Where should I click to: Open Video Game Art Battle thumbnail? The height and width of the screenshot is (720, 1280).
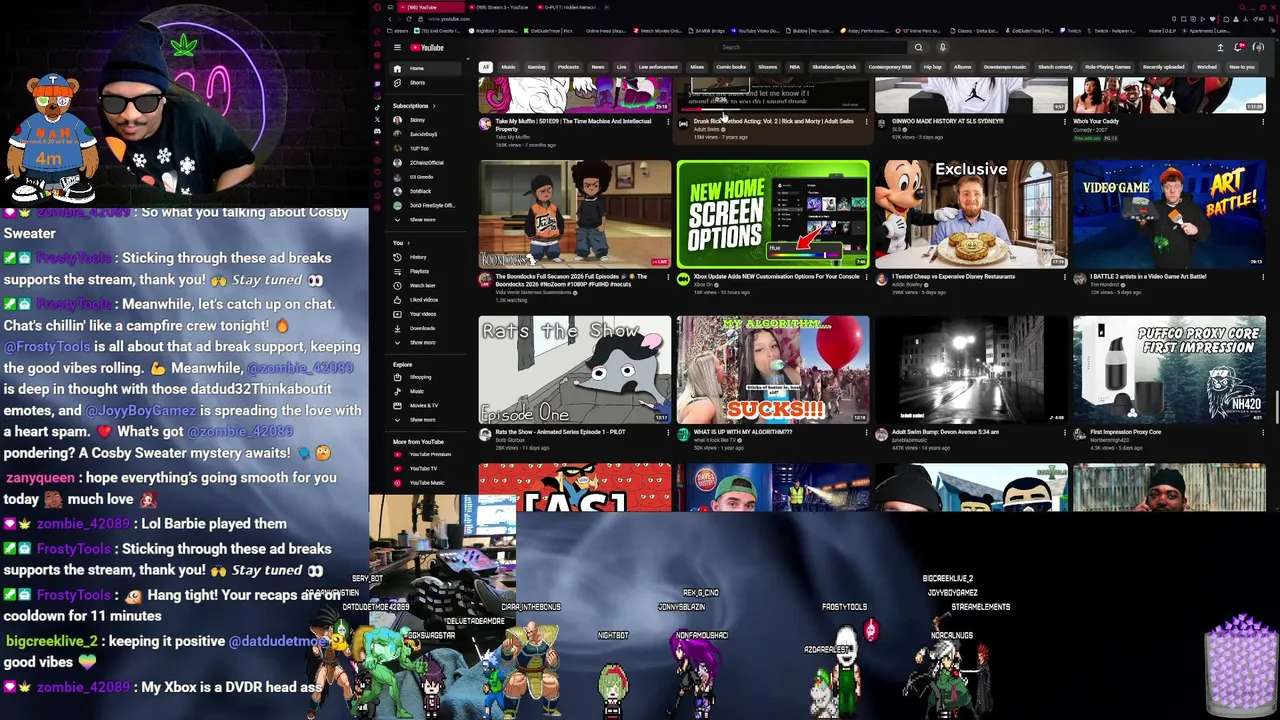tap(1169, 213)
